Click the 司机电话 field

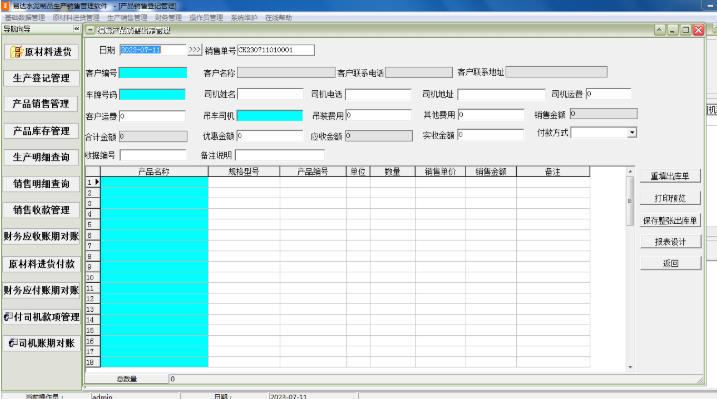[x=378, y=94]
